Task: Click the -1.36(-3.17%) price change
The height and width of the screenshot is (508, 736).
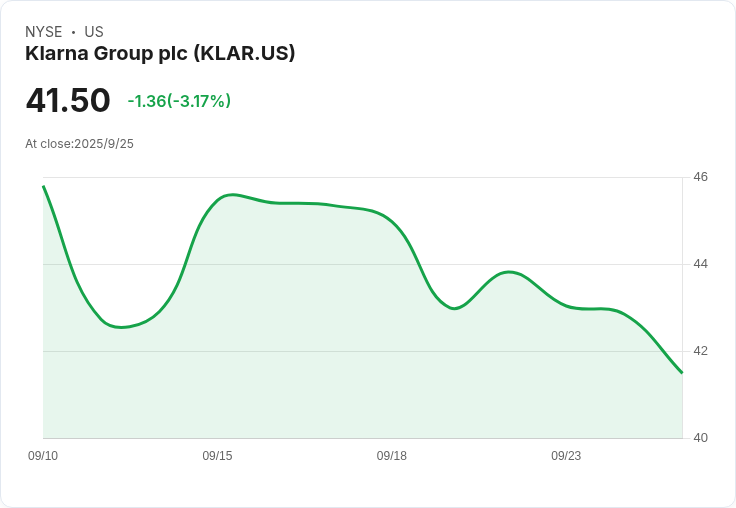Action: pos(179,101)
